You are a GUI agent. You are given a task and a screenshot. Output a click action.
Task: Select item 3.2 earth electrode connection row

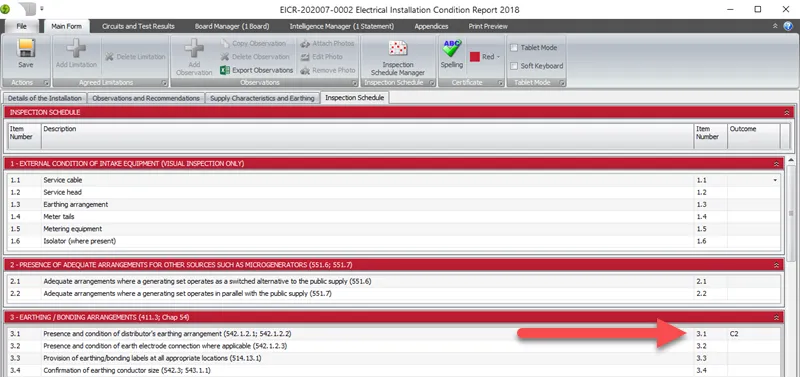pos(393,346)
